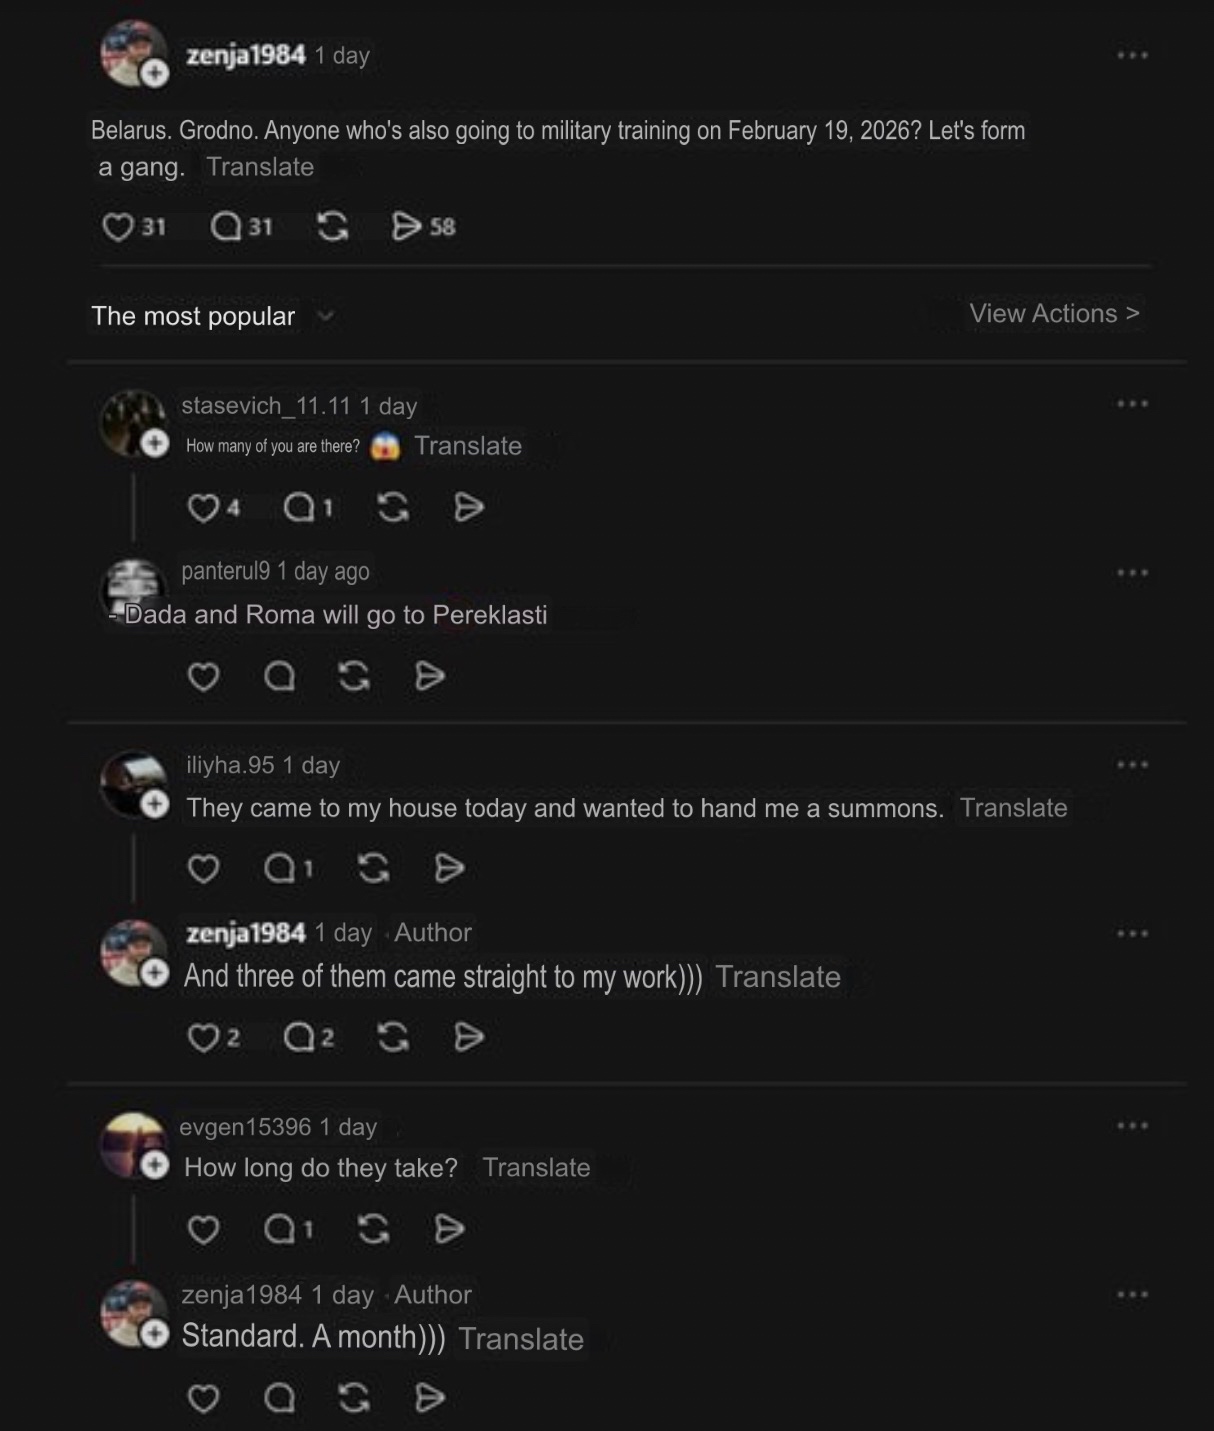Viewport: 1214px width, 1431px height.
Task: Repost evgen15396's comment
Action: point(373,1228)
